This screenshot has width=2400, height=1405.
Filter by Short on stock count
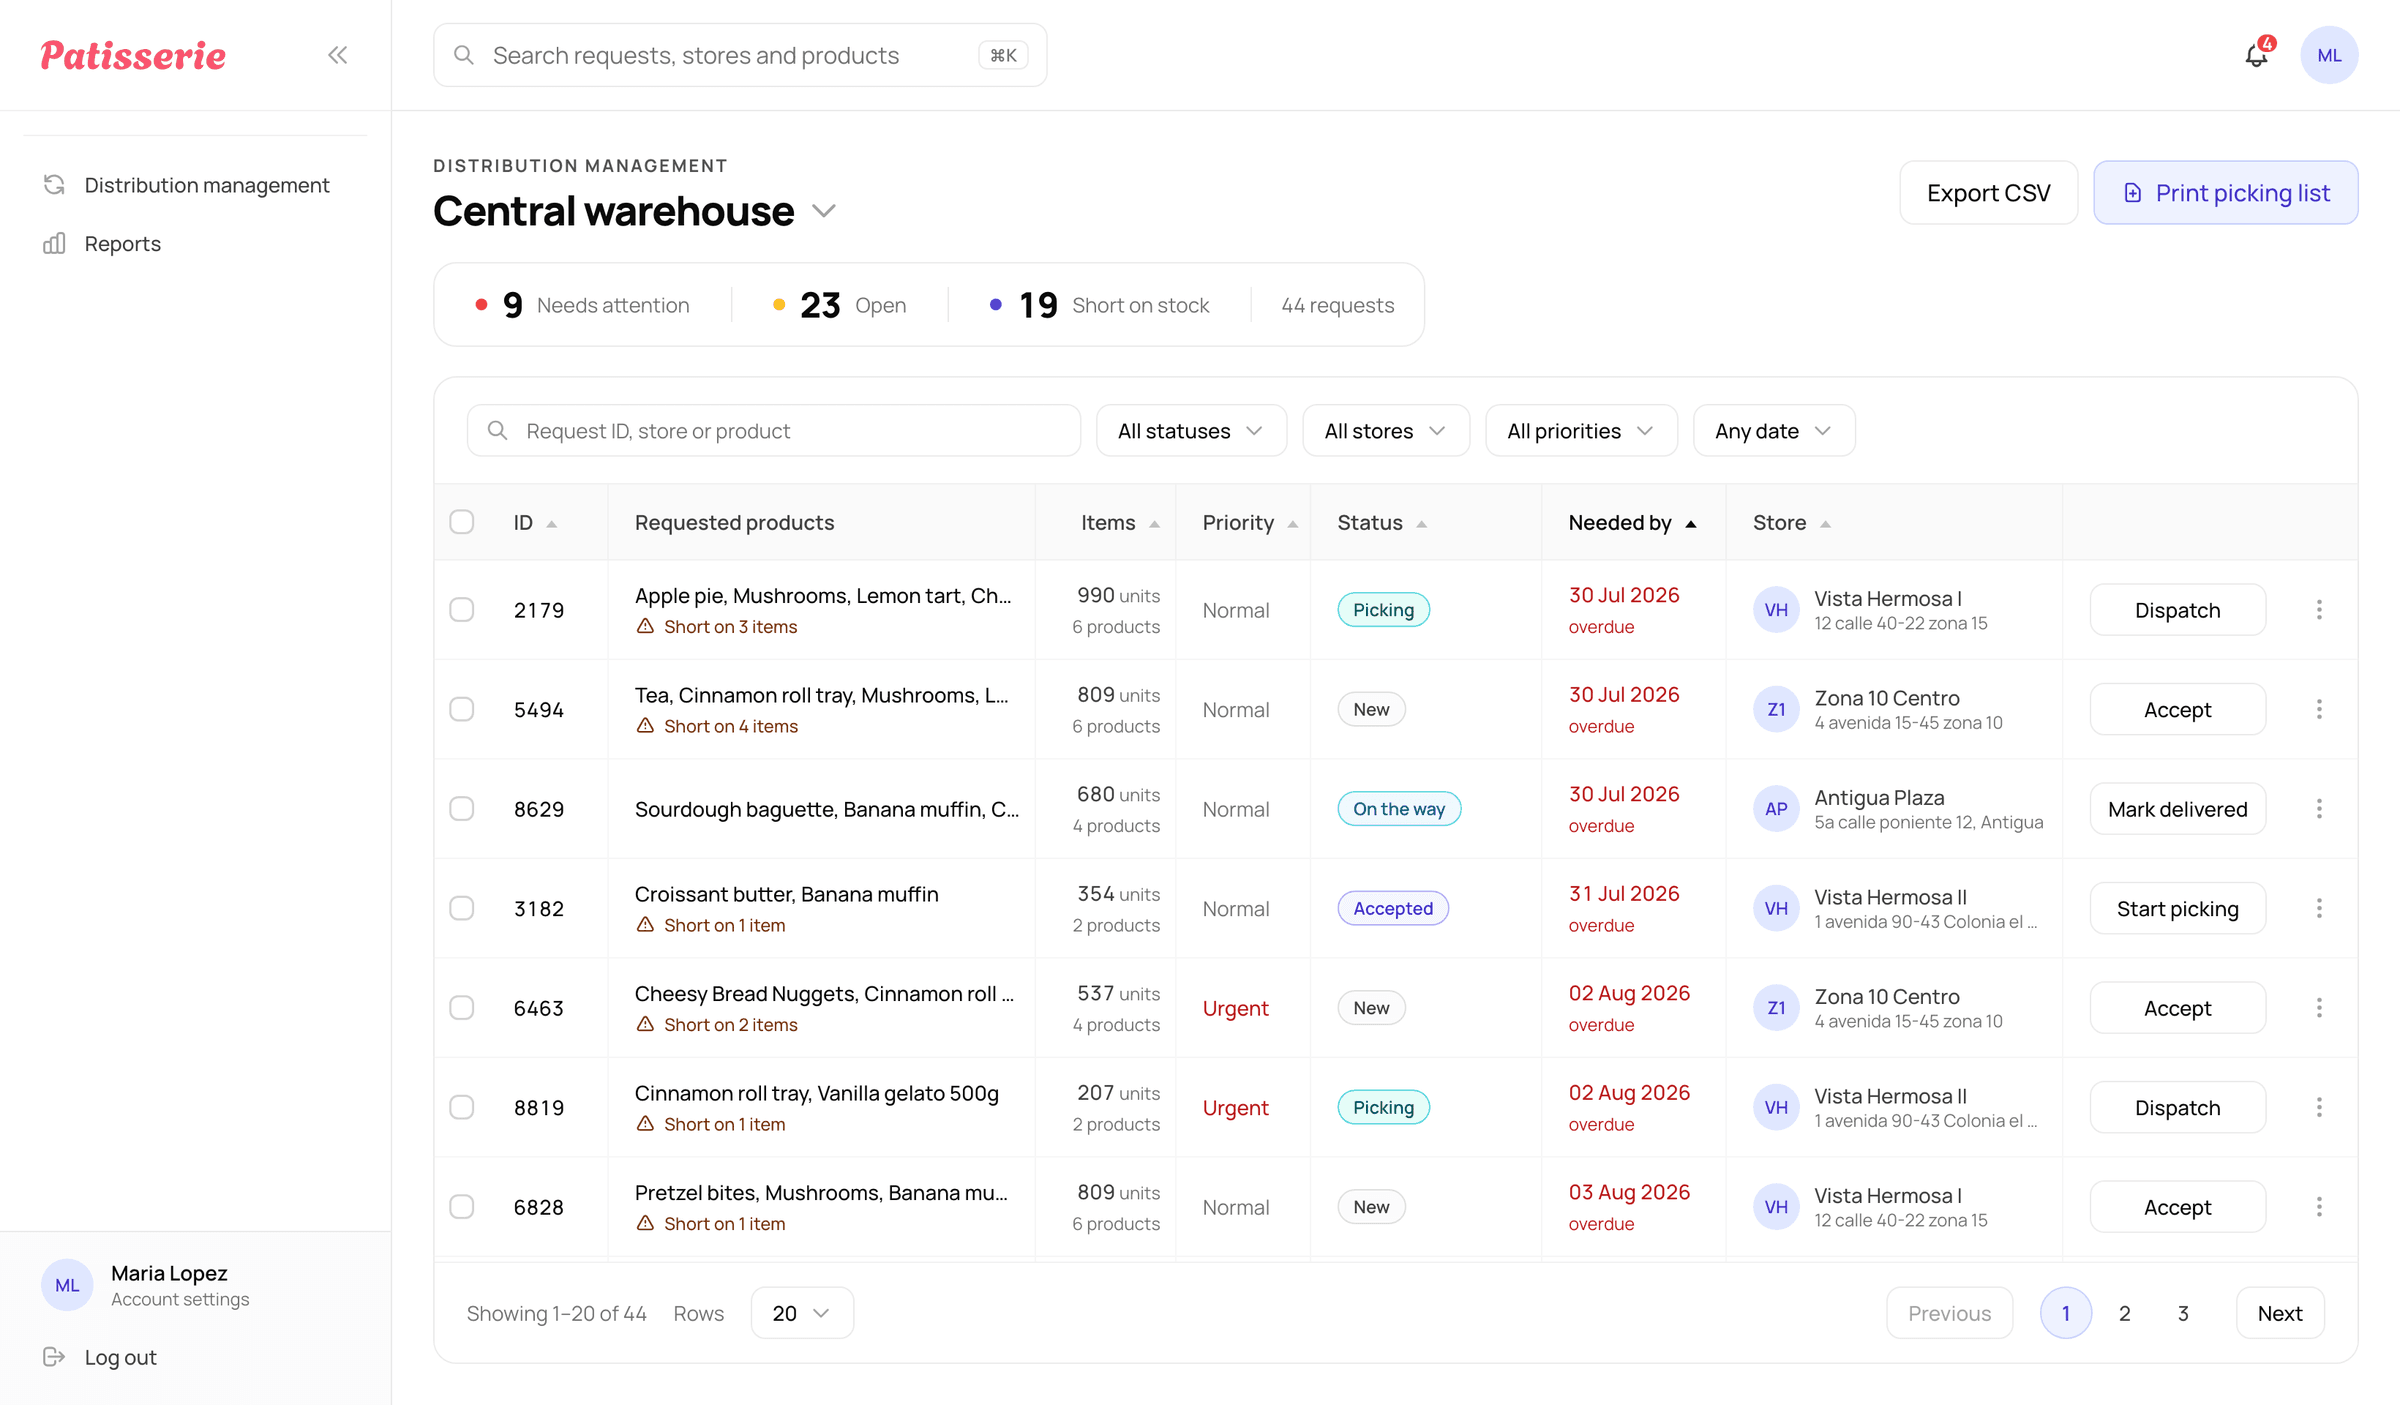coord(1100,304)
